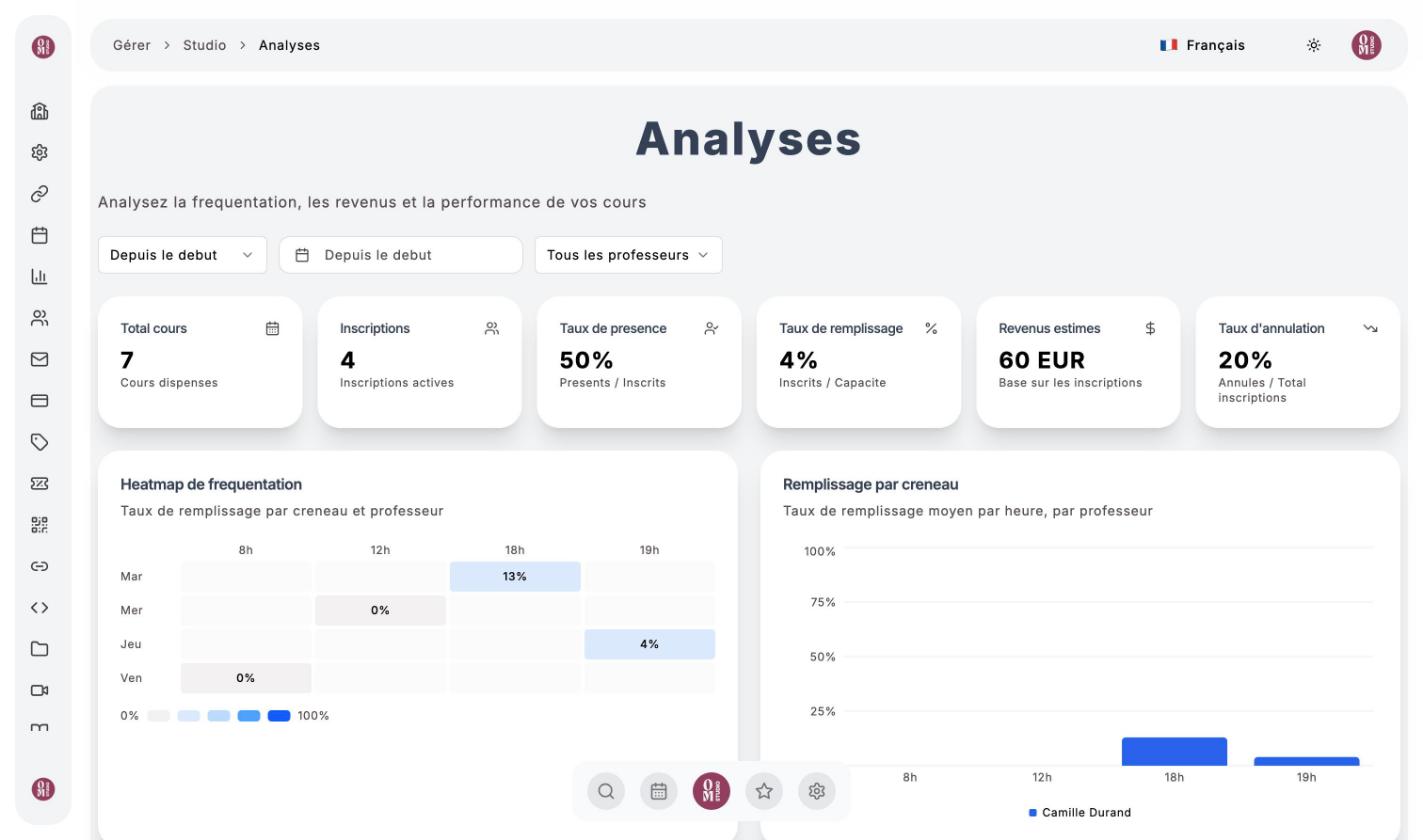The image size is (1423, 840).
Task: Click the "Camille Durand" chart legend entry
Action: 1080,813
